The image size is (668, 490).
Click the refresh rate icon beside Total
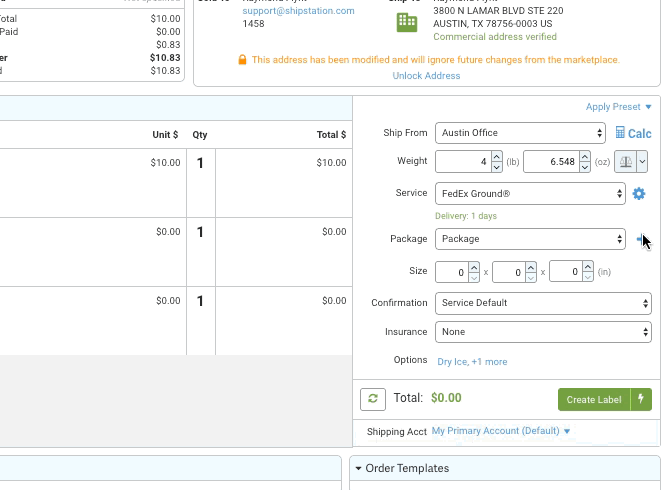tap(373, 399)
